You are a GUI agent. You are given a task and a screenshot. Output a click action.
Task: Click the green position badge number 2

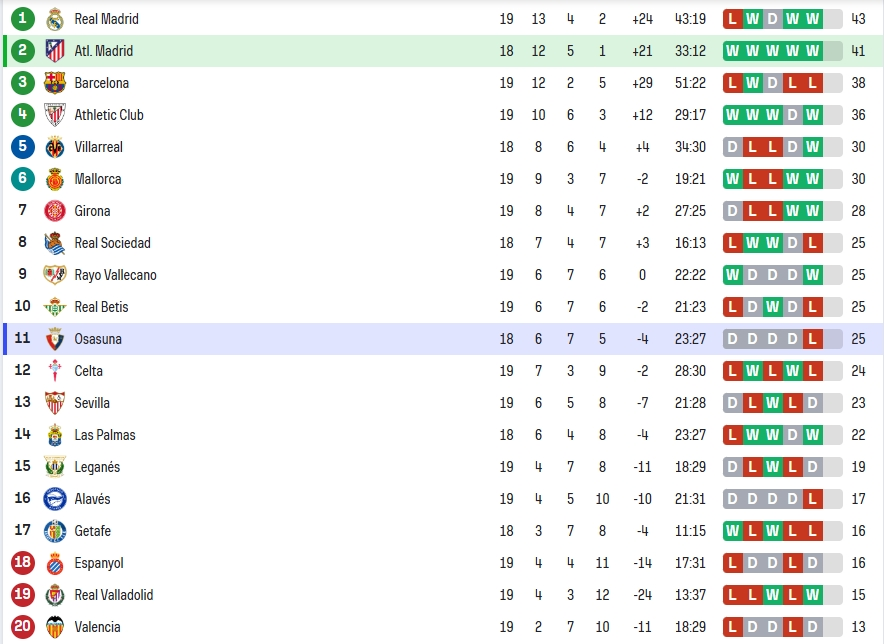(23, 51)
